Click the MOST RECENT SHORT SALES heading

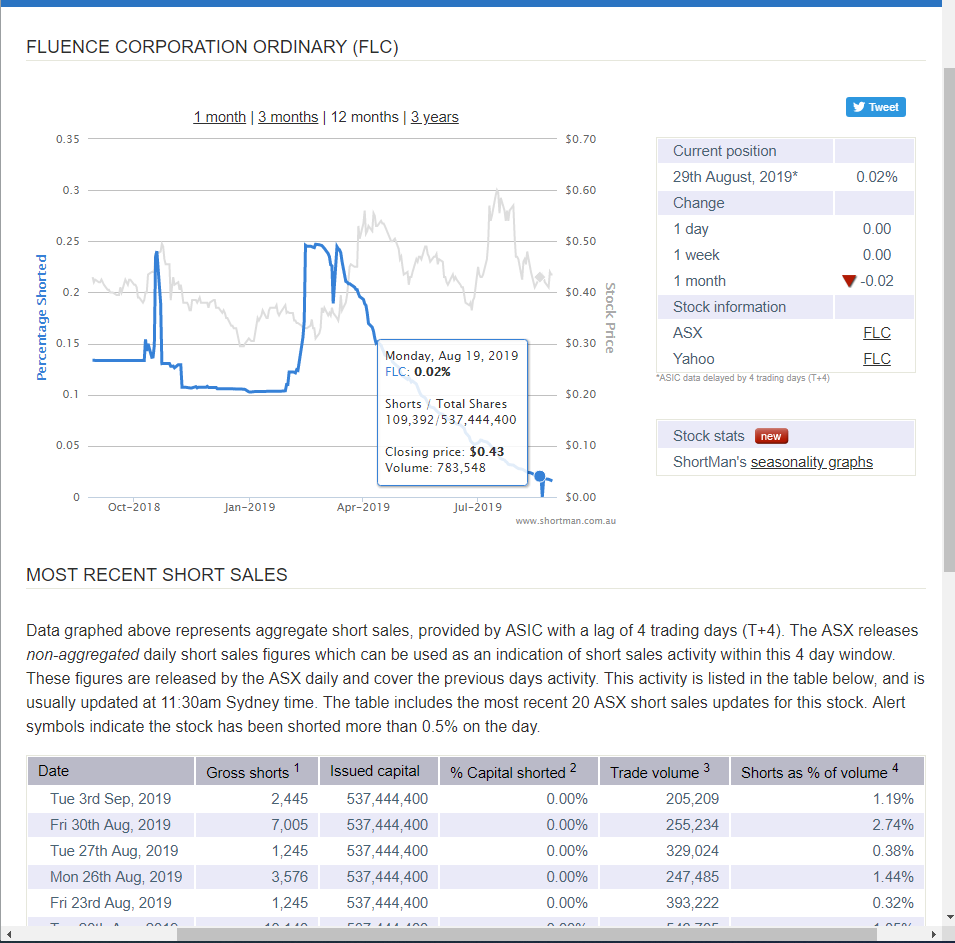pyautogui.click(x=157, y=575)
